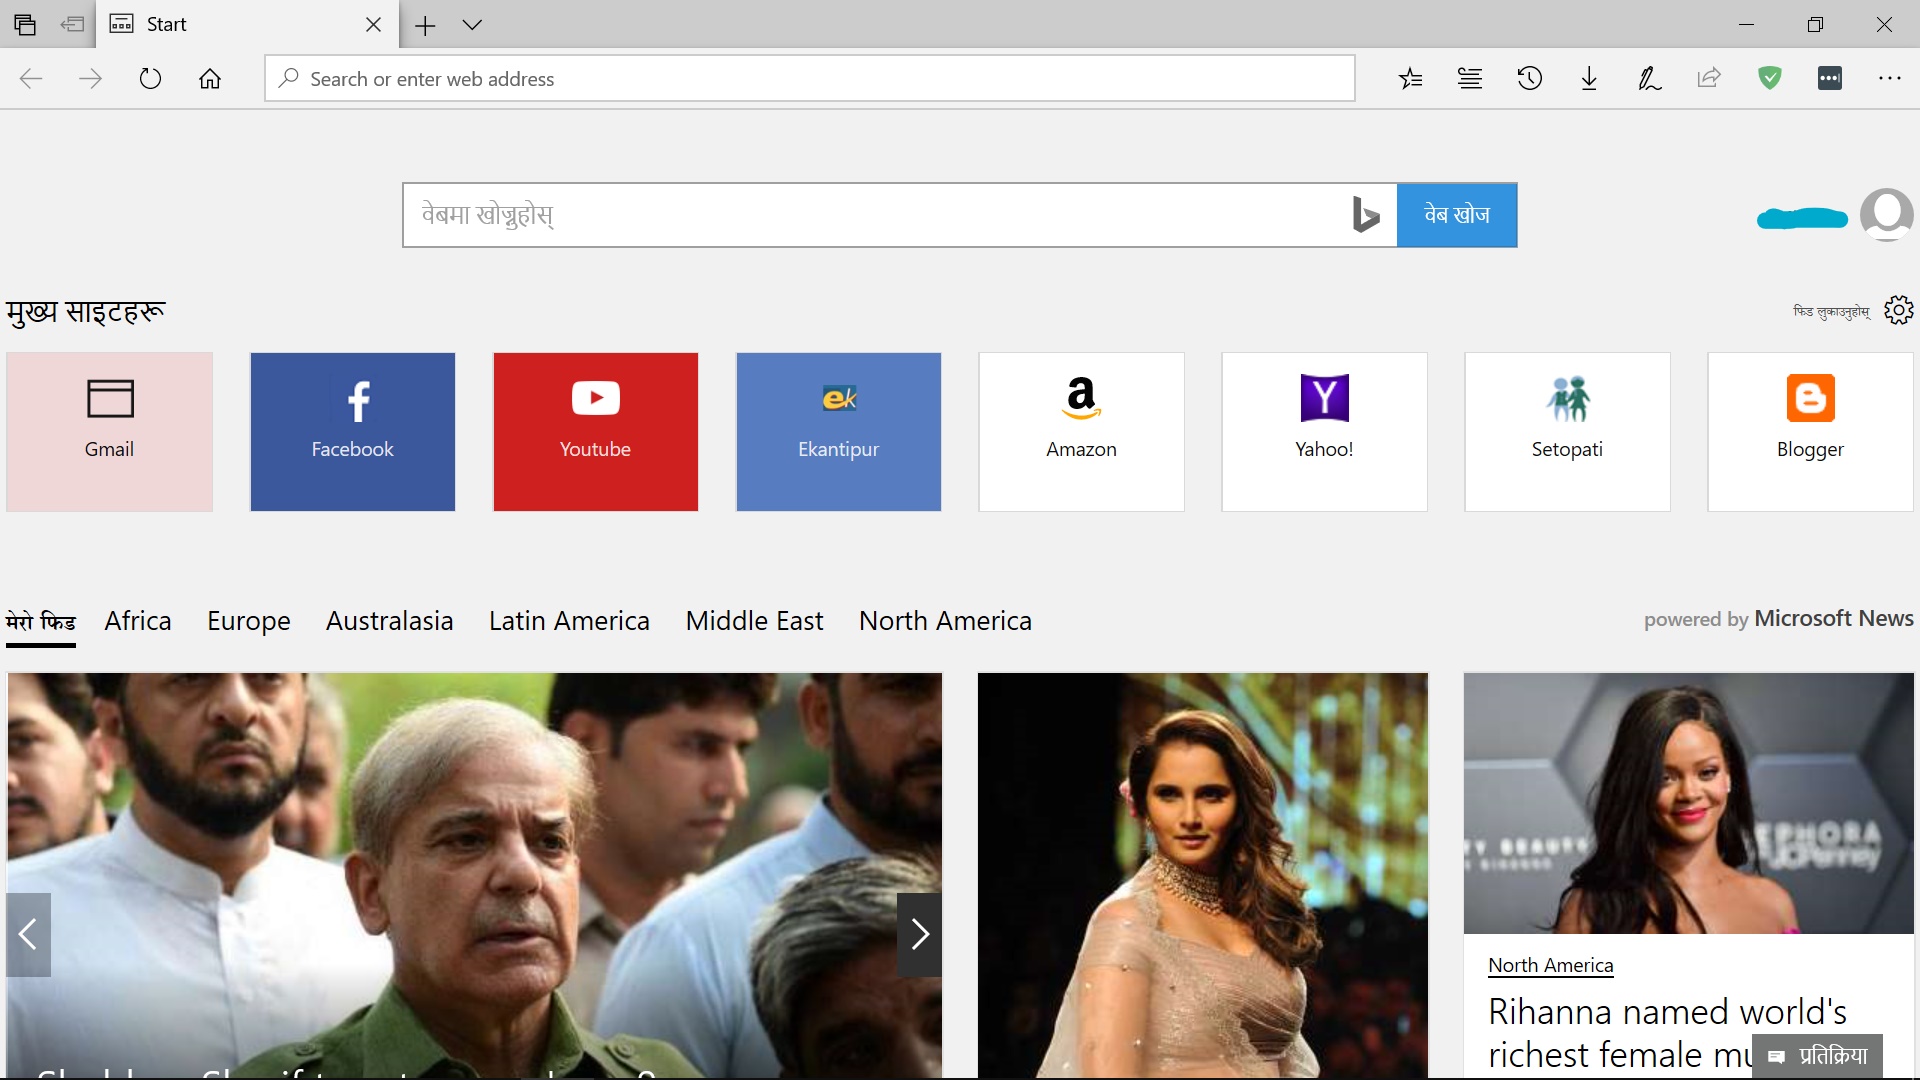
Task: Click the dark square extension icon
Action: 1830,78
